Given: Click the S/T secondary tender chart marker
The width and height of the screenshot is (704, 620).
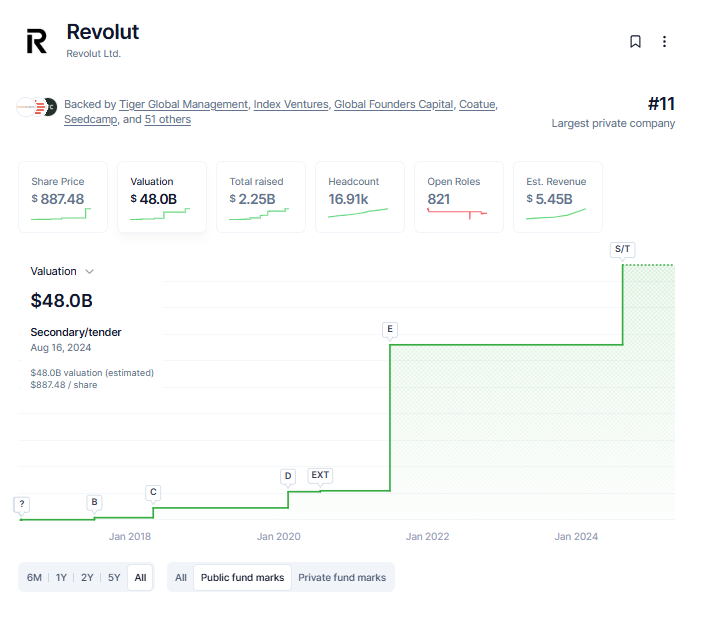Looking at the screenshot, I should 622,249.
